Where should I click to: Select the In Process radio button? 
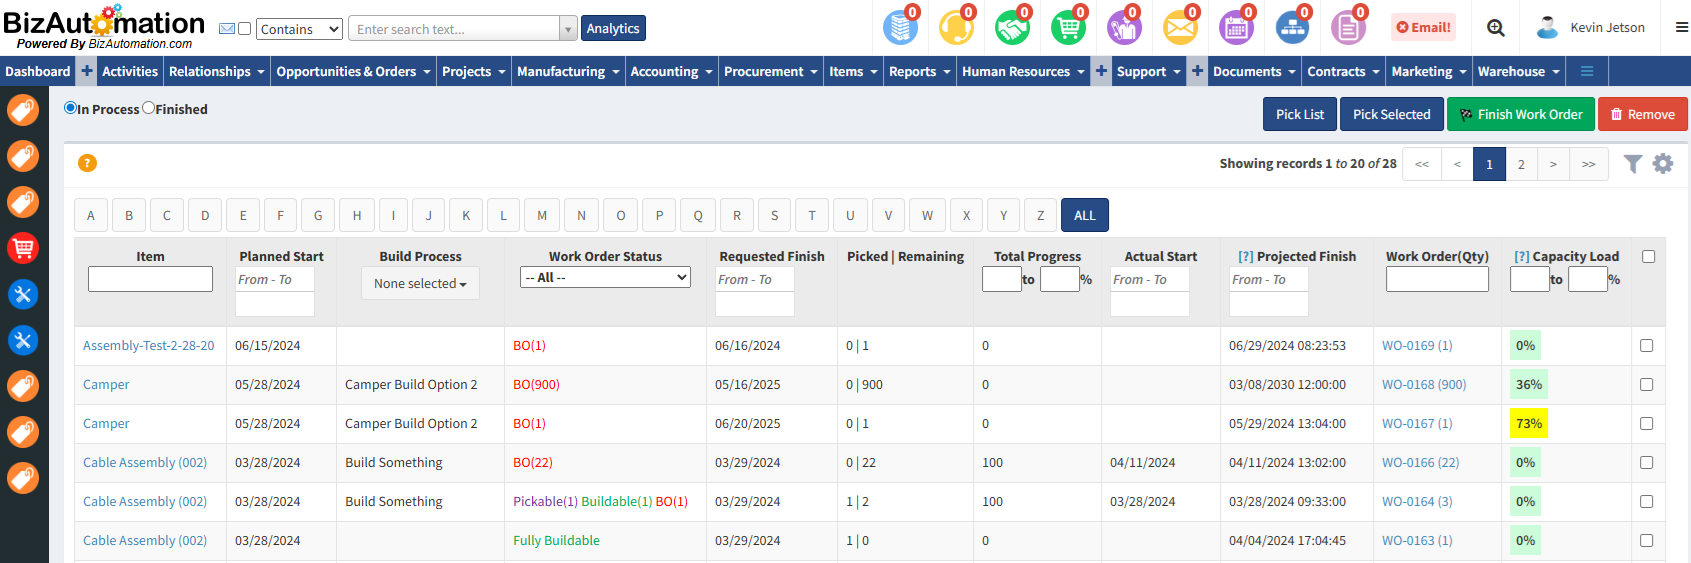(x=70, y=108)
